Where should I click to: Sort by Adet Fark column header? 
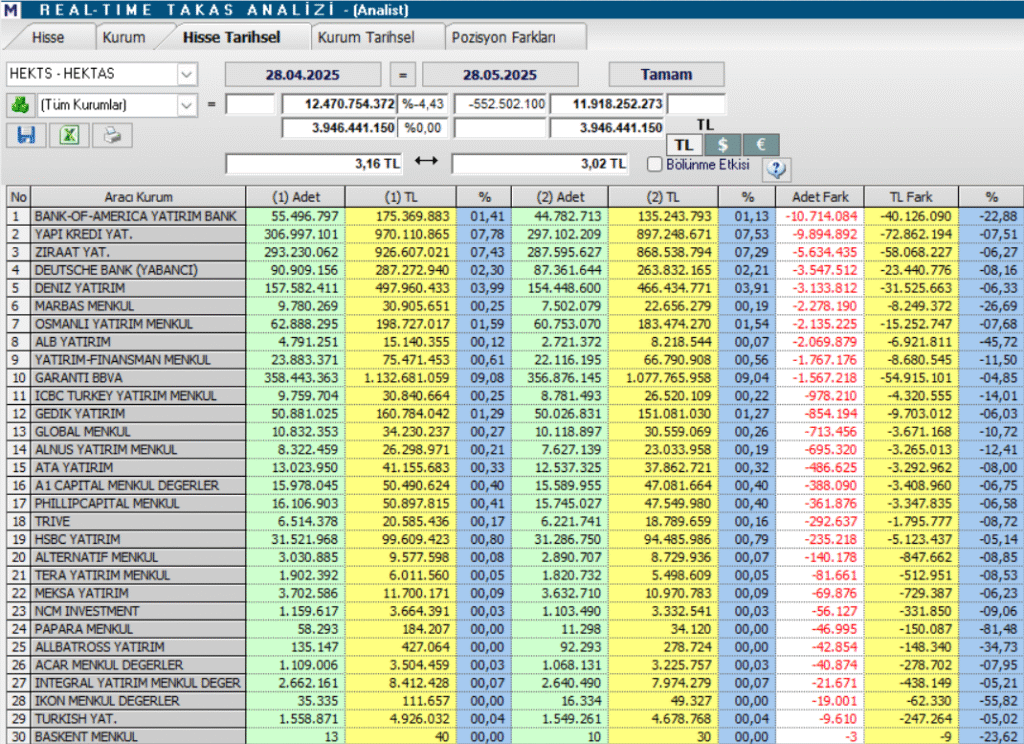click(x=820, y=197)
